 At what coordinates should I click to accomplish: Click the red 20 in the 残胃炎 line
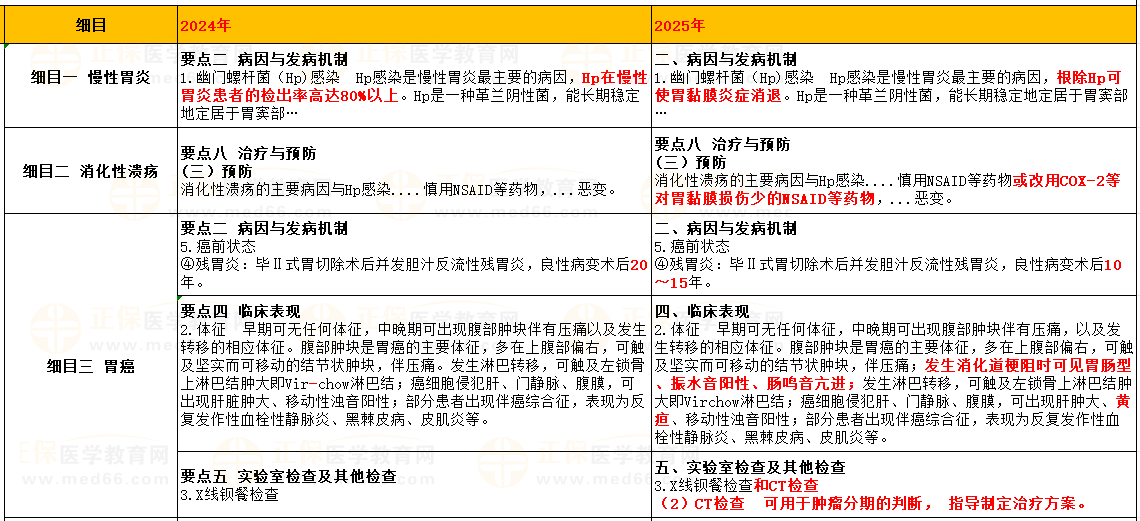click(636, 265)
